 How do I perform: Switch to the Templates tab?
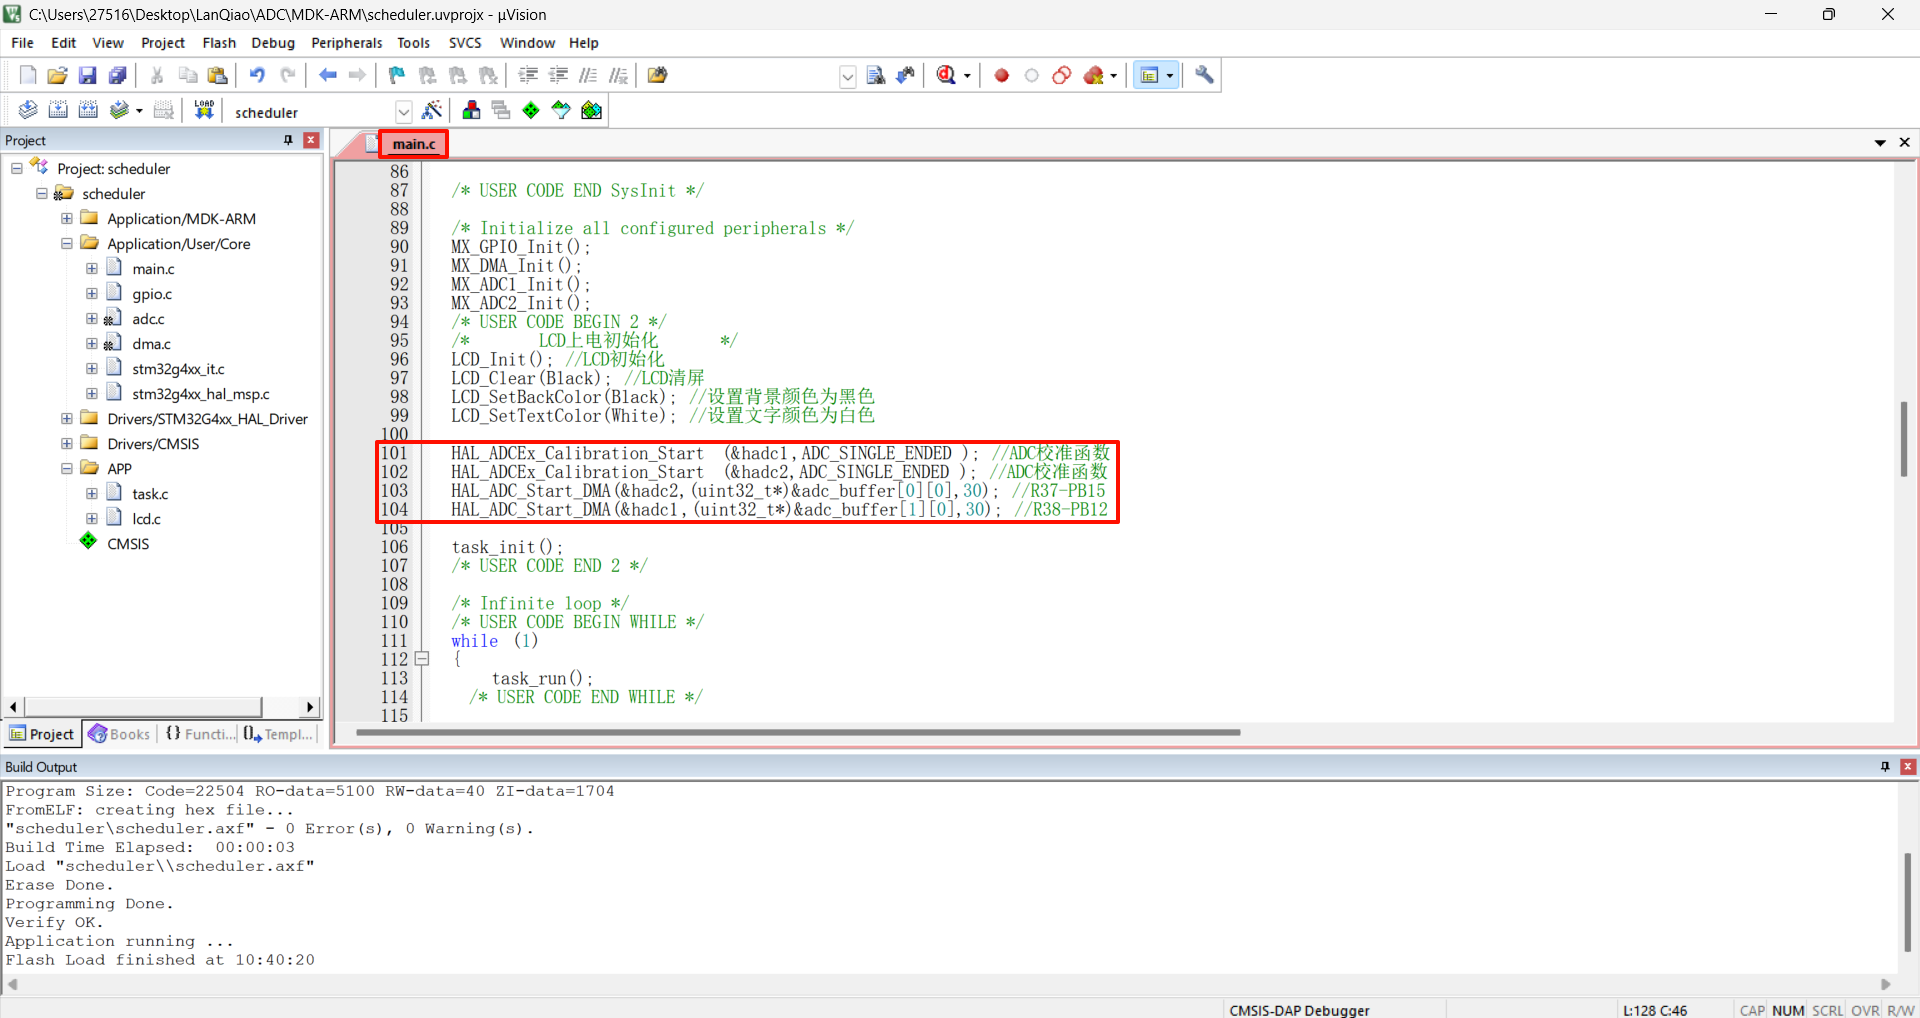279,734
